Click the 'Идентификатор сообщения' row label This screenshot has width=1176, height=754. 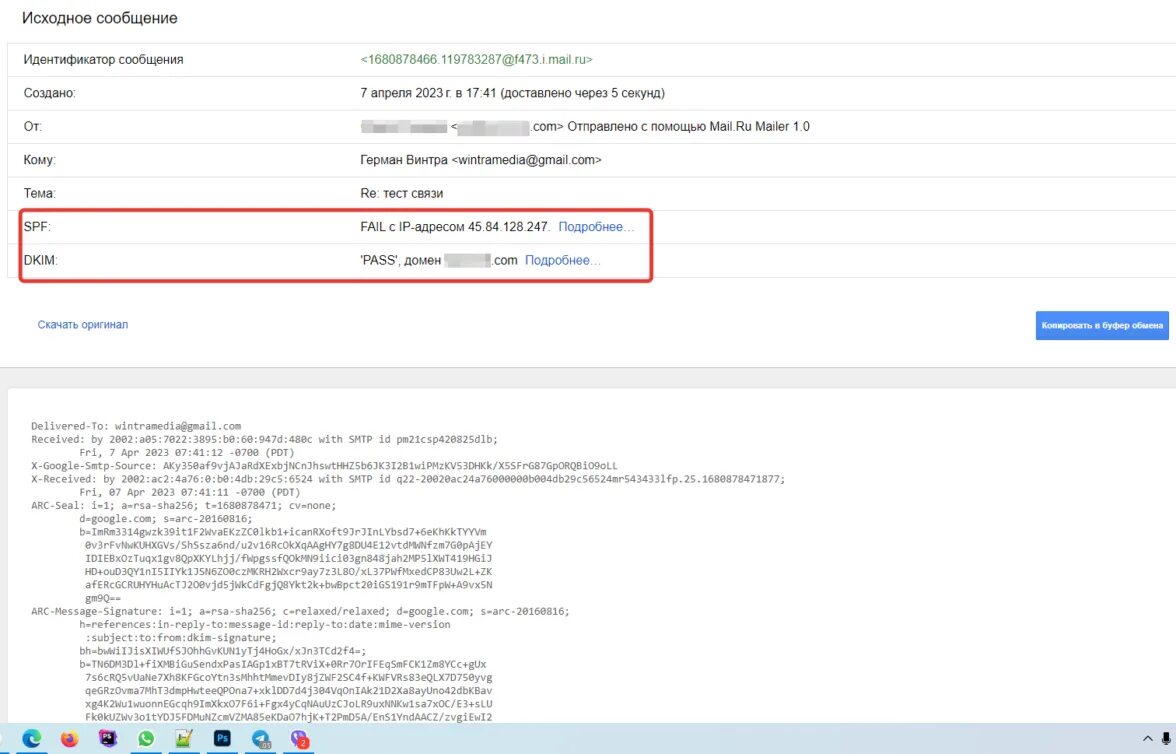click(x=104, y=59)
